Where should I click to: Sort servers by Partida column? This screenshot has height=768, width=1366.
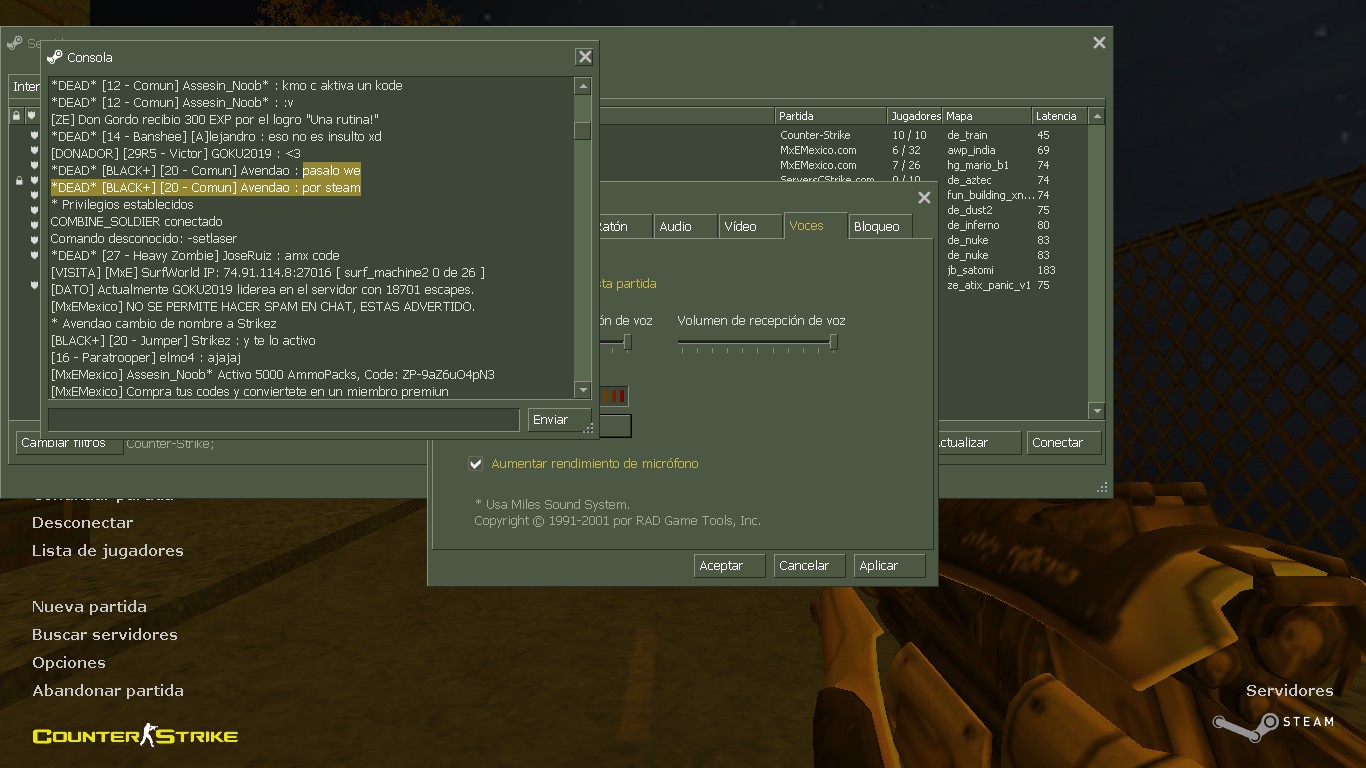tap(830, 116)
